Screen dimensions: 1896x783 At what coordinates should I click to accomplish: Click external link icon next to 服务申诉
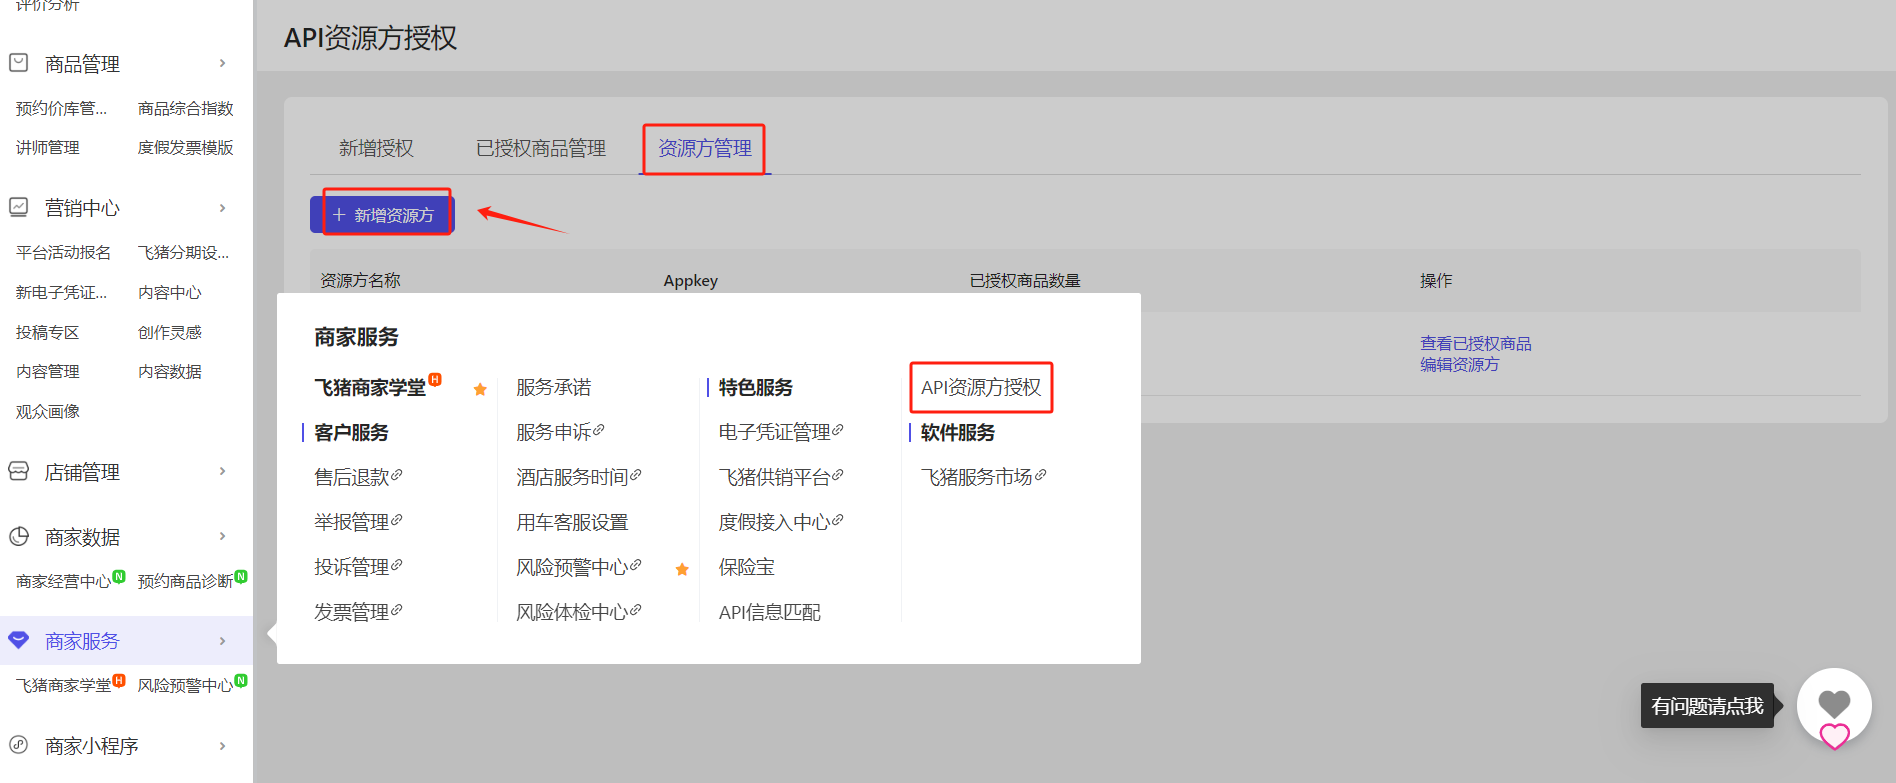599,430
